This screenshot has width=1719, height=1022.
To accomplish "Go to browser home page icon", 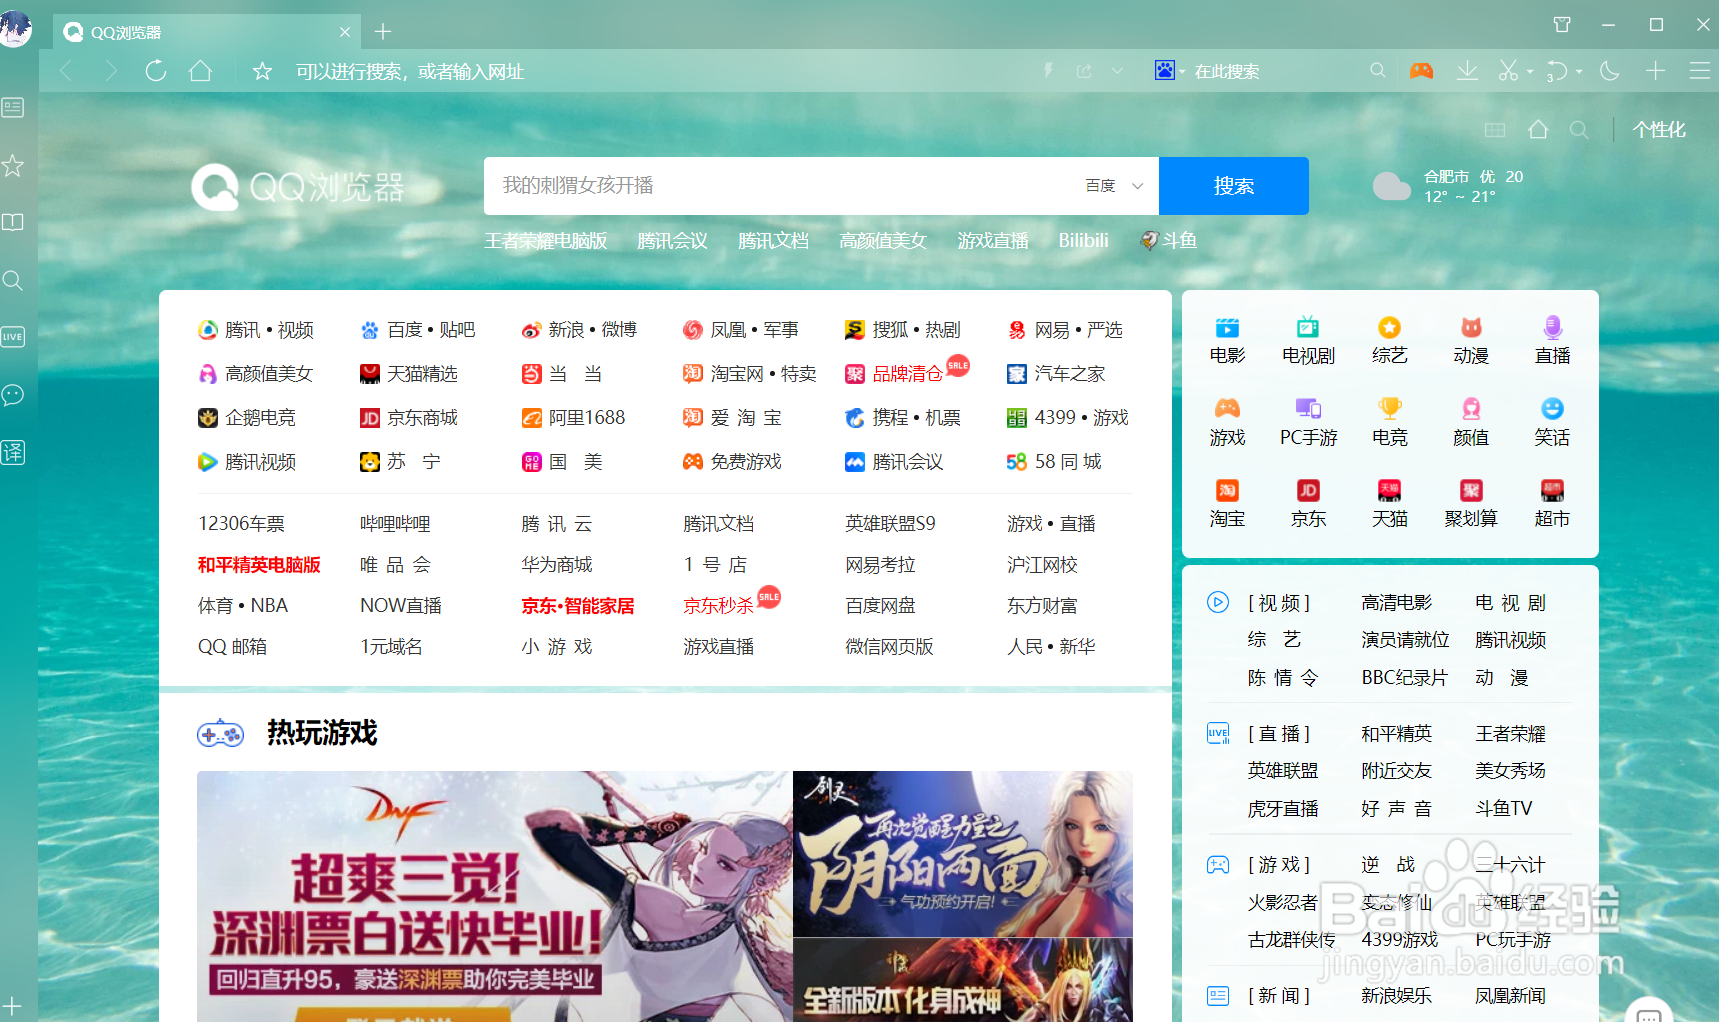I will 201,71.
